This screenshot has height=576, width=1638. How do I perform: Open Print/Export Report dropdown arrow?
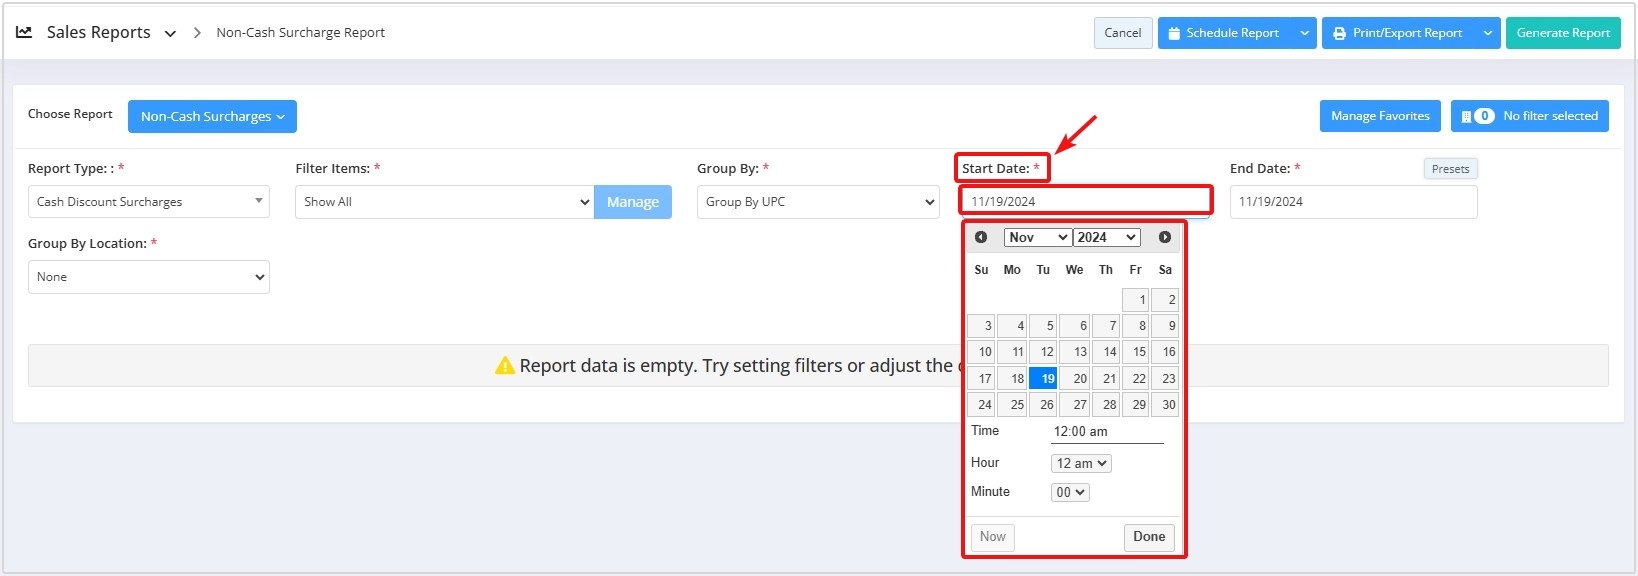click(x=1488, y=33)
